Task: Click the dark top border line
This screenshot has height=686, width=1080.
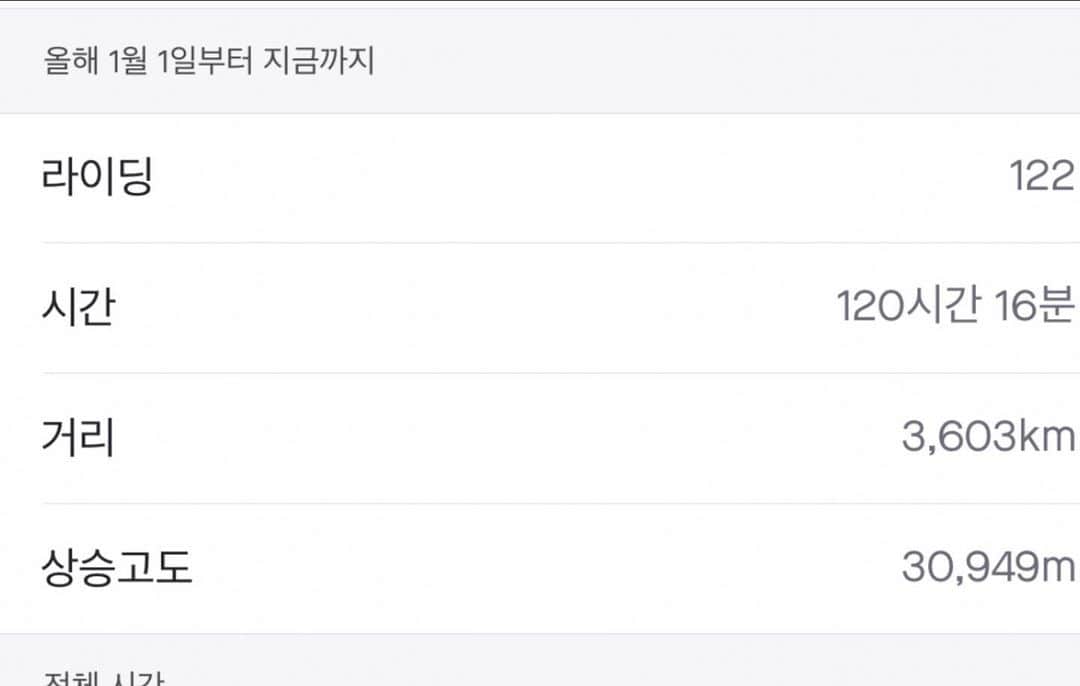Action: tap(540, 1)
